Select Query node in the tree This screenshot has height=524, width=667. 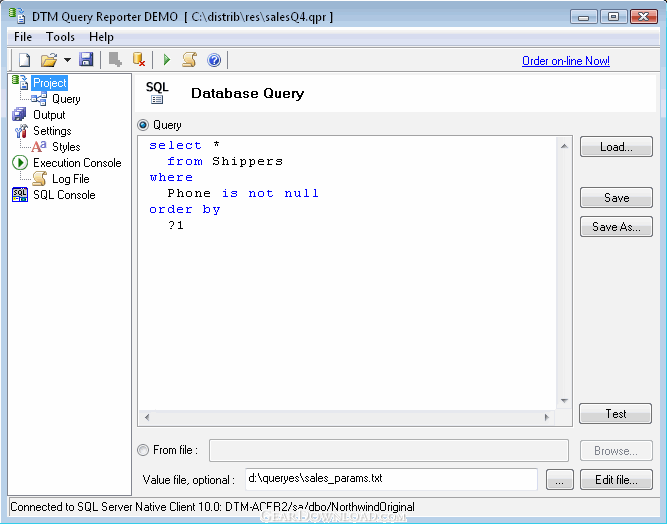click(66, 99)
